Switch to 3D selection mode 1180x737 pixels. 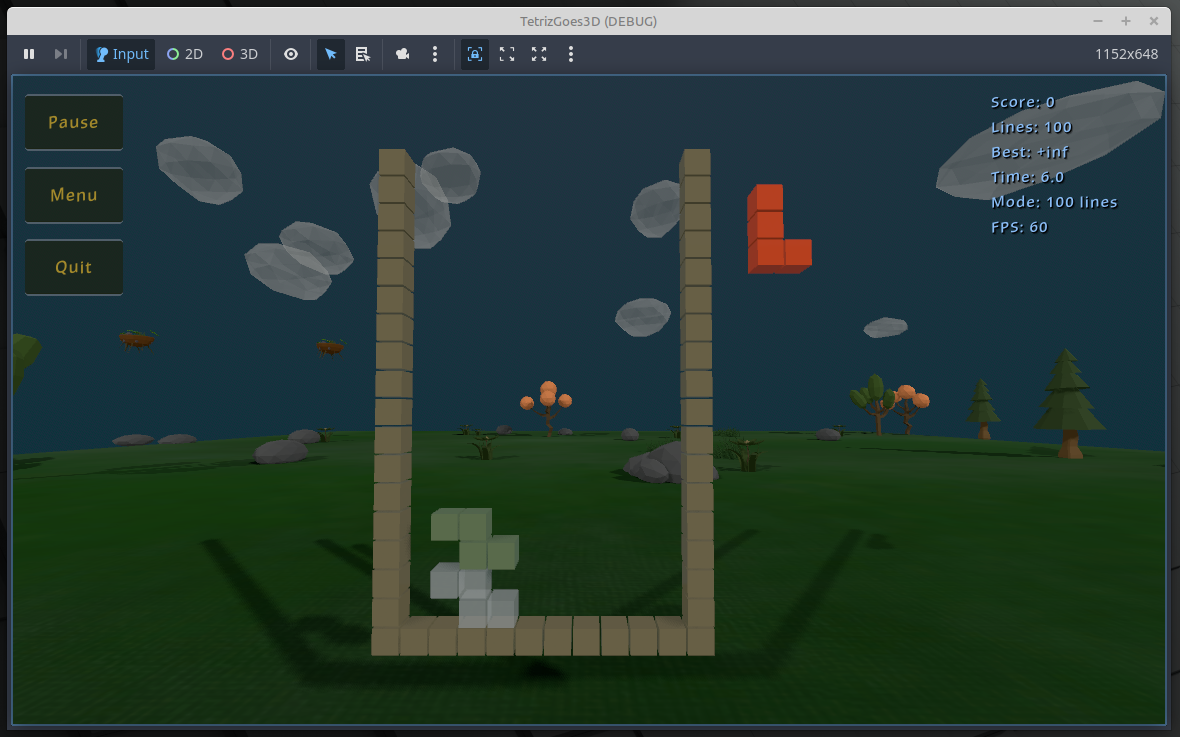[240, 54]
